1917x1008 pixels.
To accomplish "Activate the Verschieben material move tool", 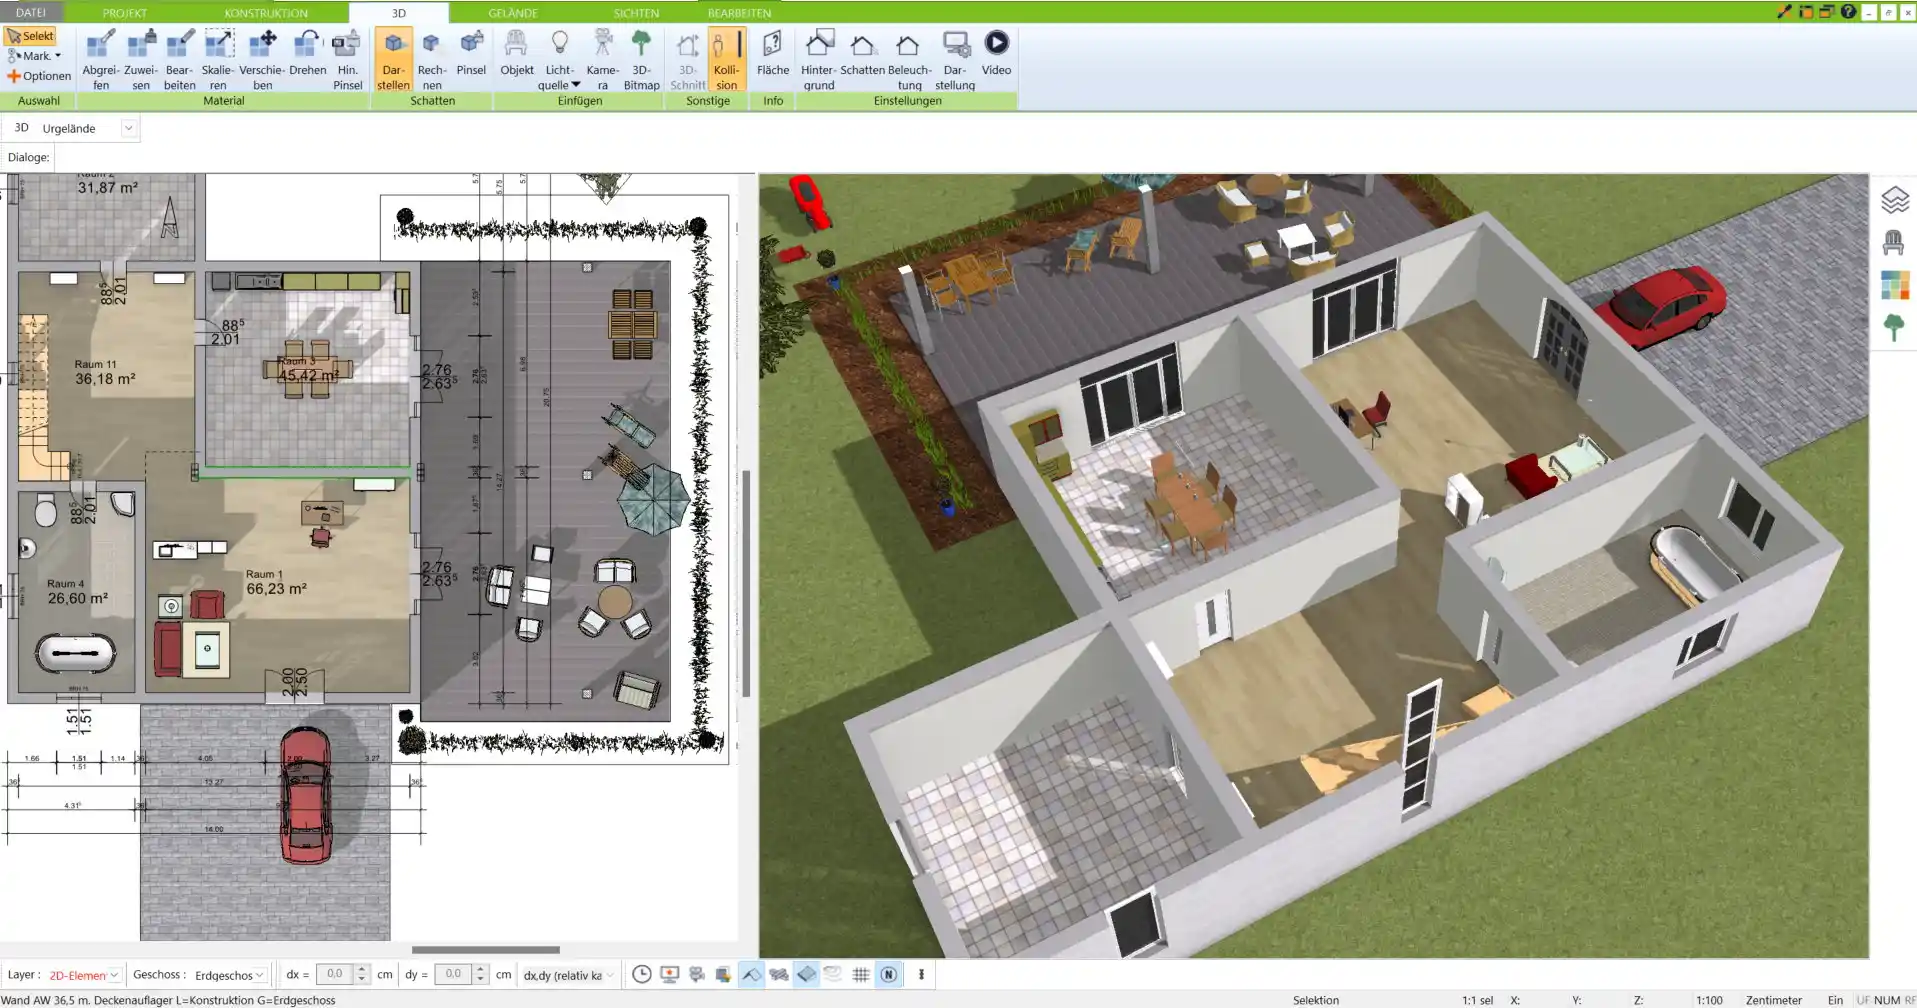I will click(x=262, y=59).
